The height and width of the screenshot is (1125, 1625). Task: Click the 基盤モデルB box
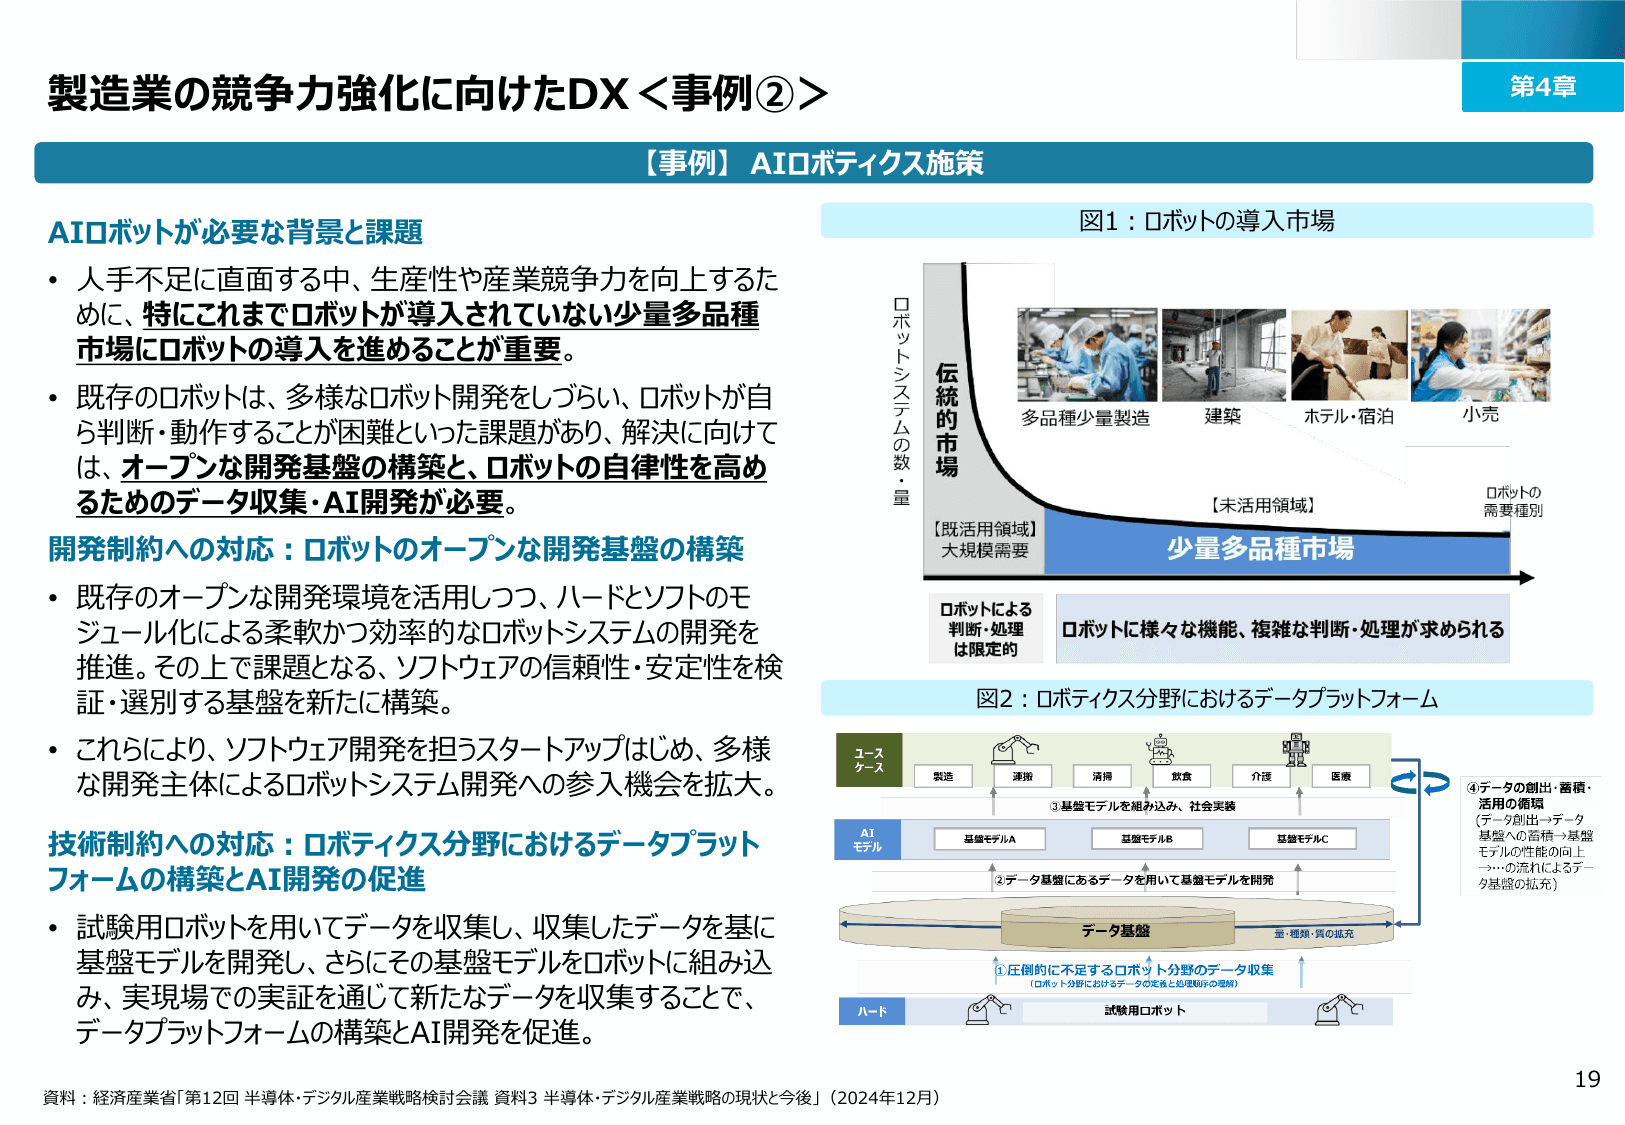(1148, 839)
